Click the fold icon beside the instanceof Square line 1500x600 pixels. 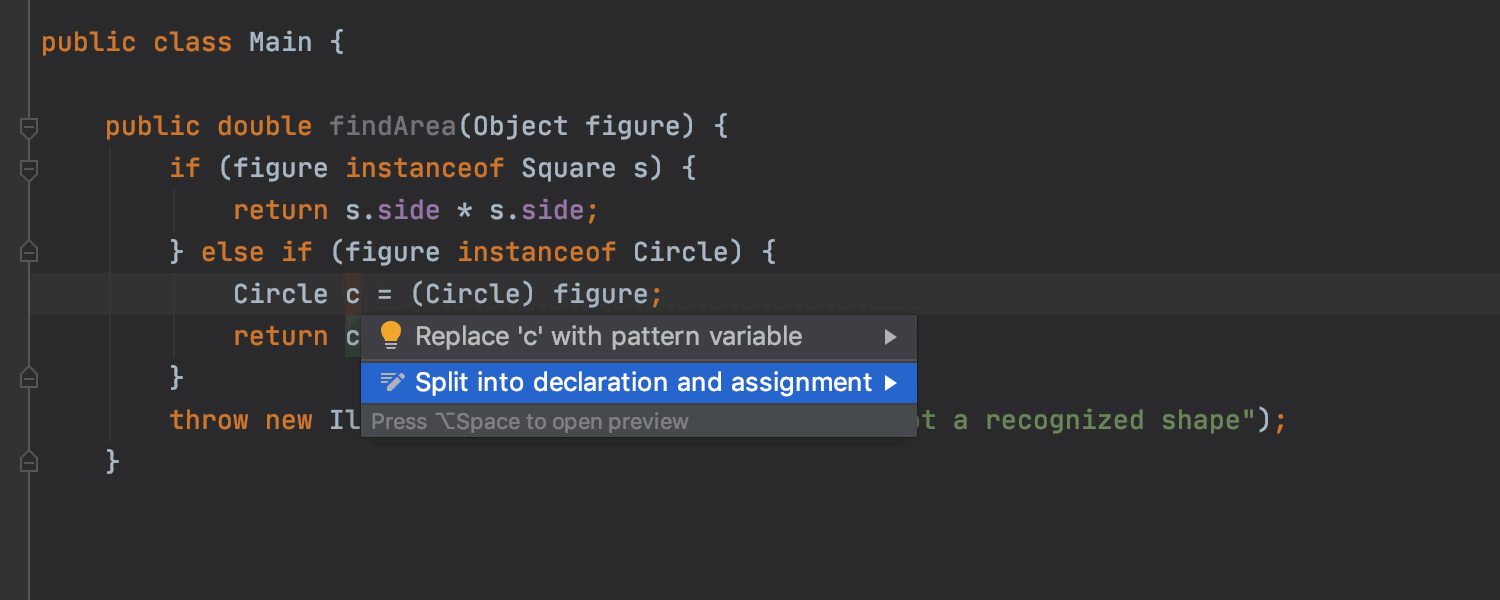[x=28, y=169]
